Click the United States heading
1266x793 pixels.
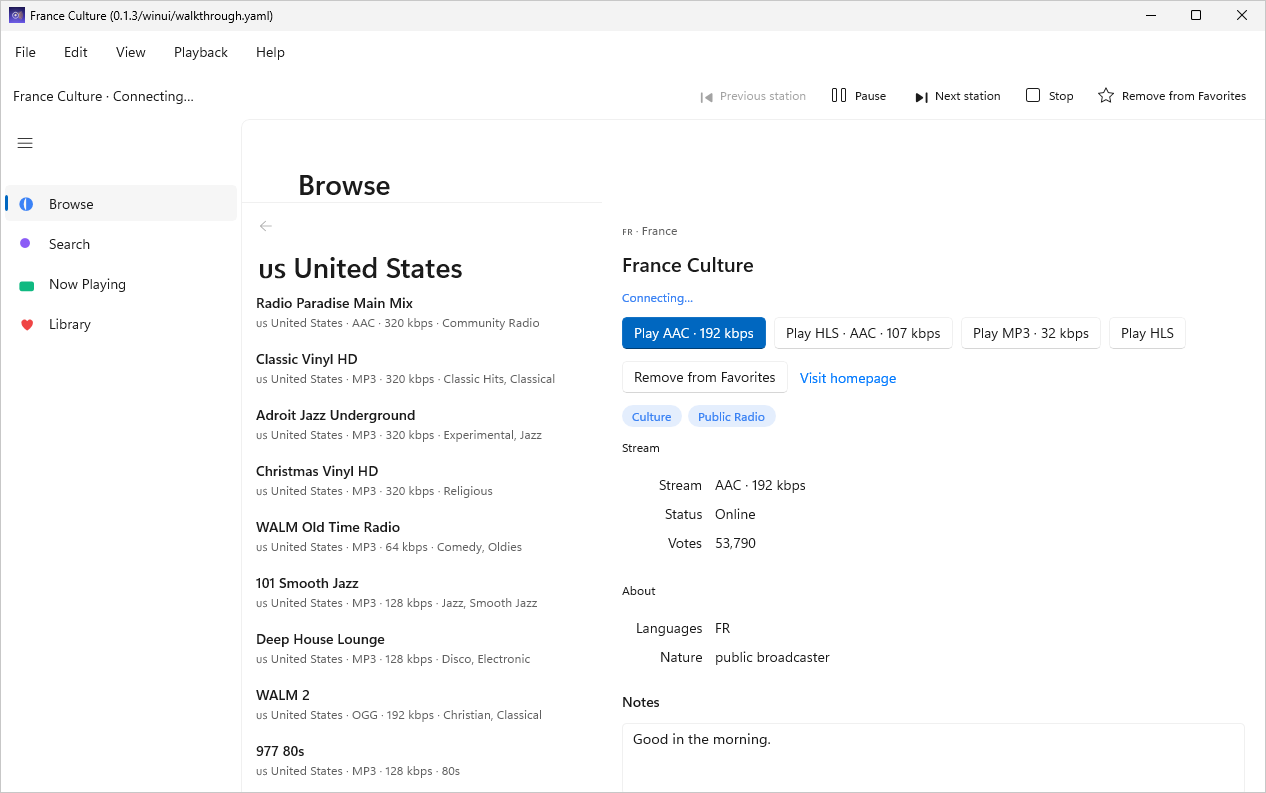(x=360, y=268)
